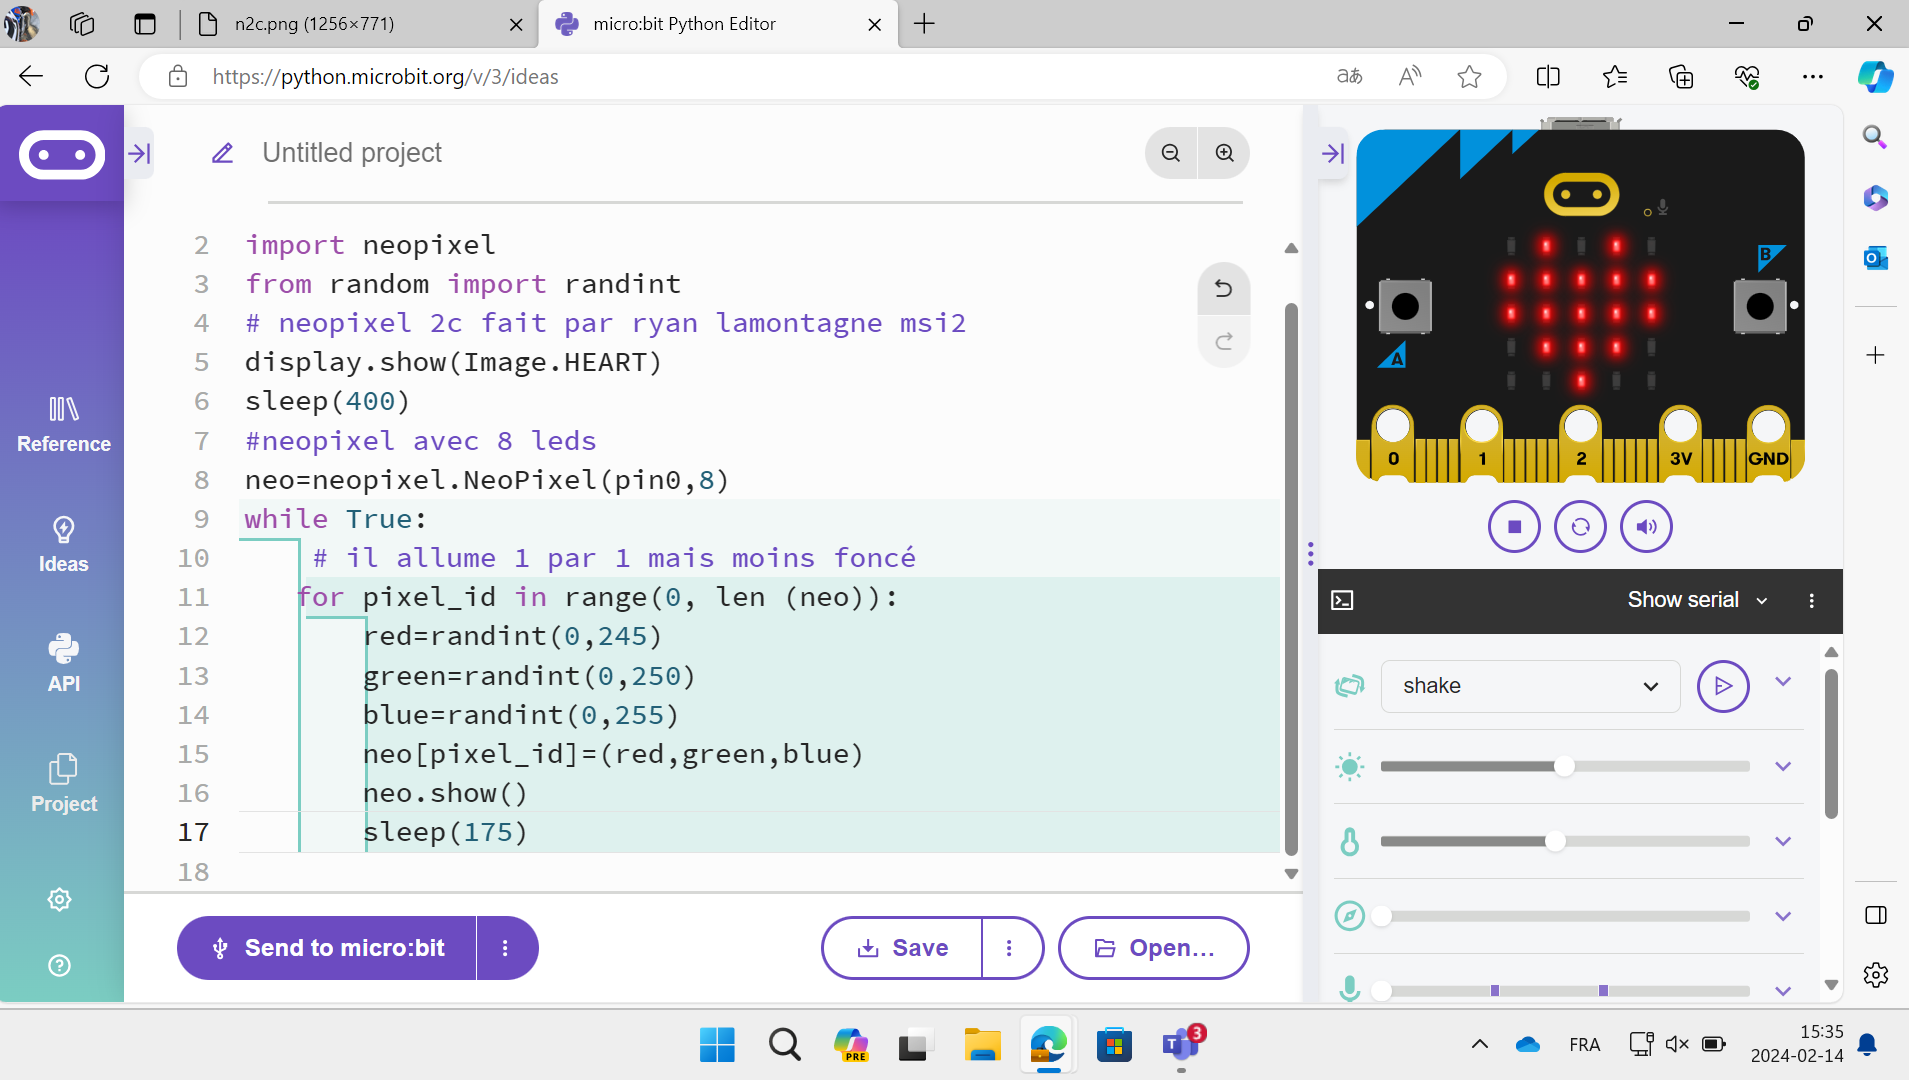Open the Ideas tab
The image size is (1909, 1080).
point(63,544)
